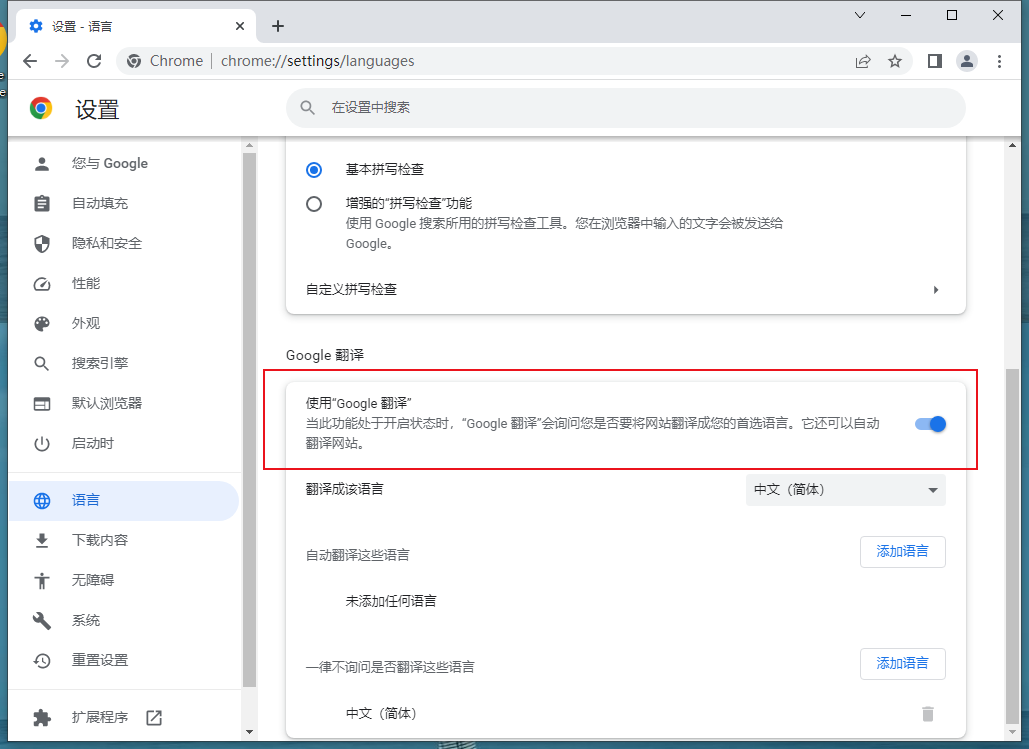Expand 自定义拼写检查 arrow

pos(936,289)
